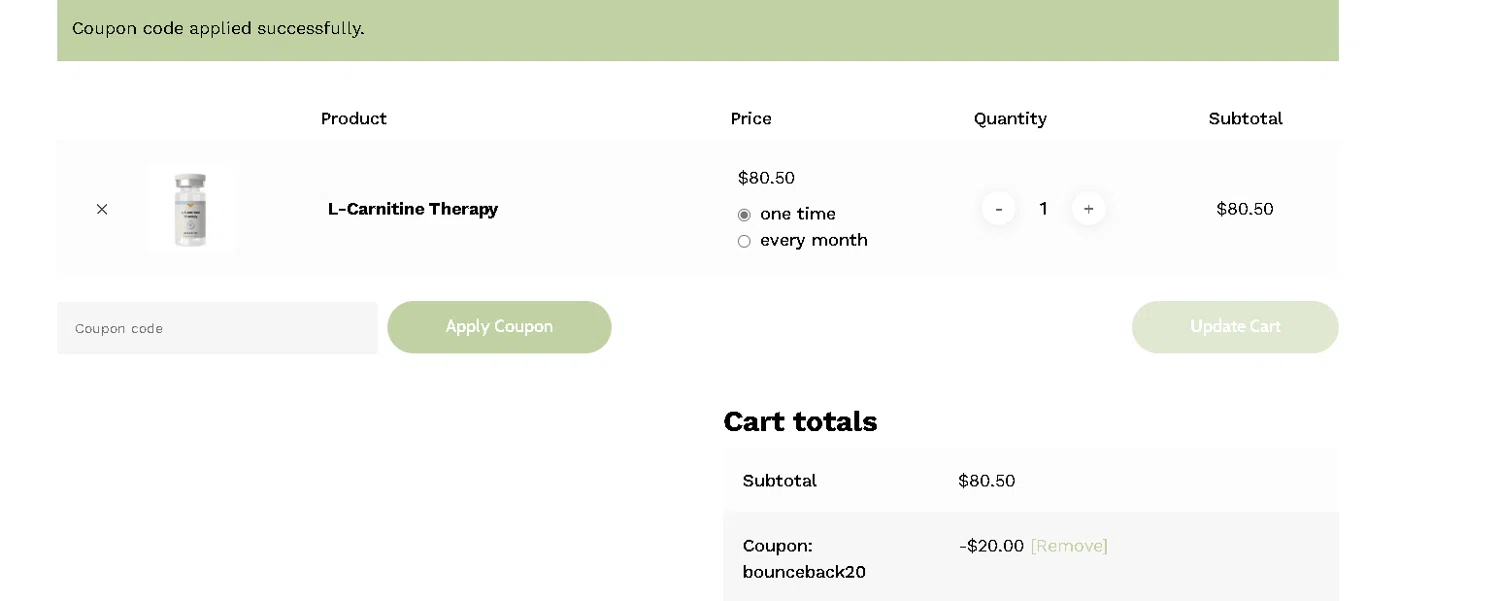Click into the Coupon code field

tap(217, 328)
